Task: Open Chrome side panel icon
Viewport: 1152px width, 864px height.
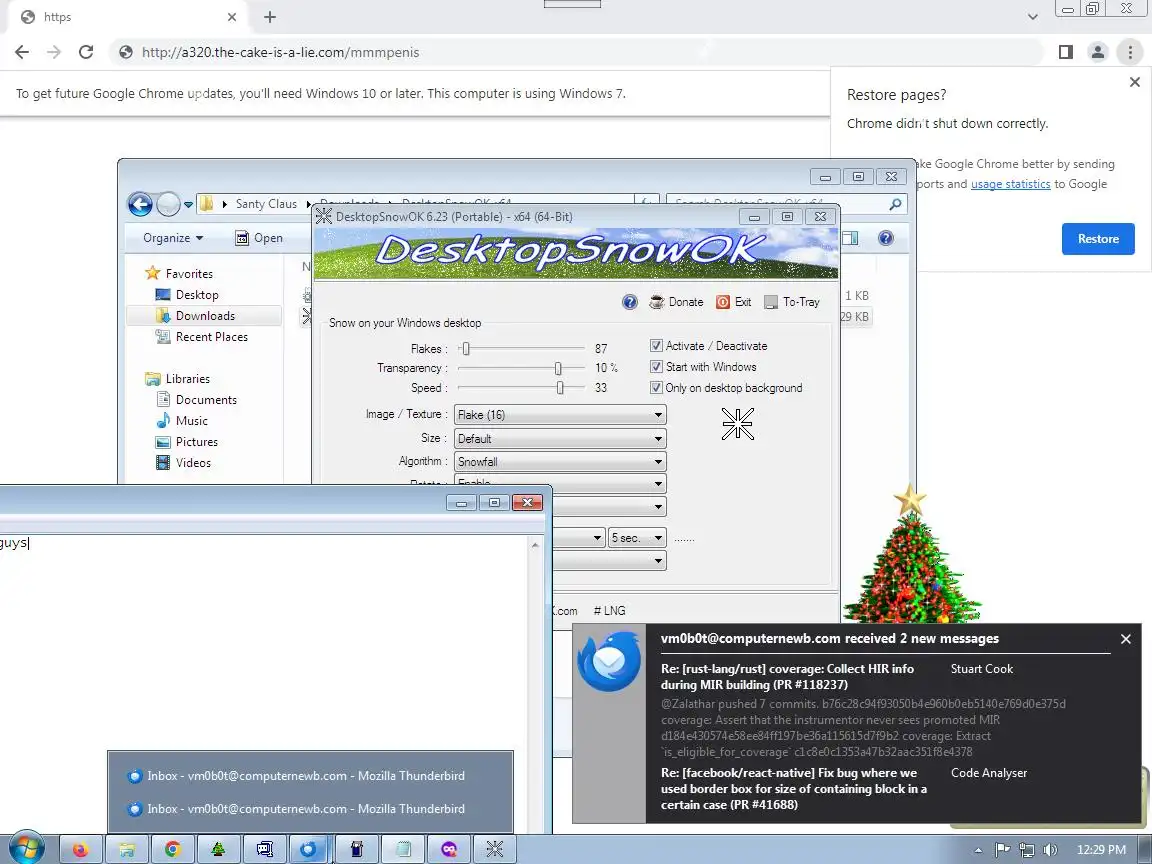Action: pos(1066,52)
